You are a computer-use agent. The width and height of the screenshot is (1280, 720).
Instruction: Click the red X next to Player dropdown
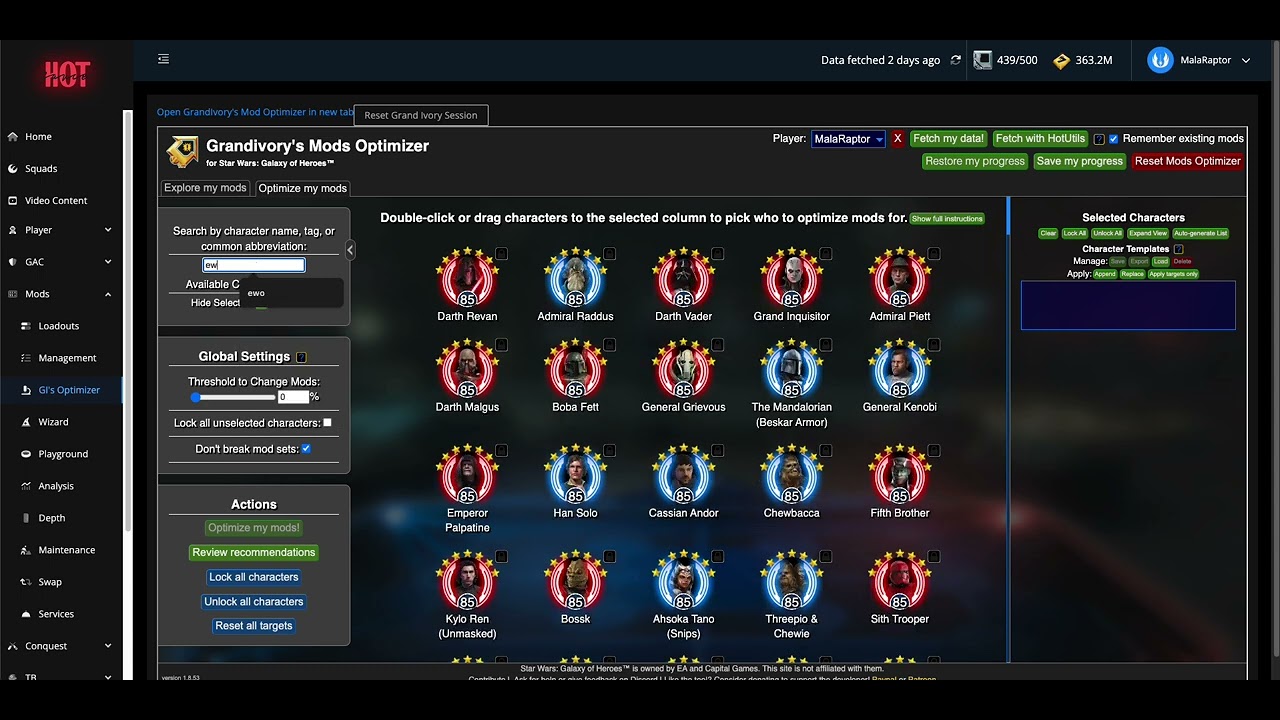[897, 139]
